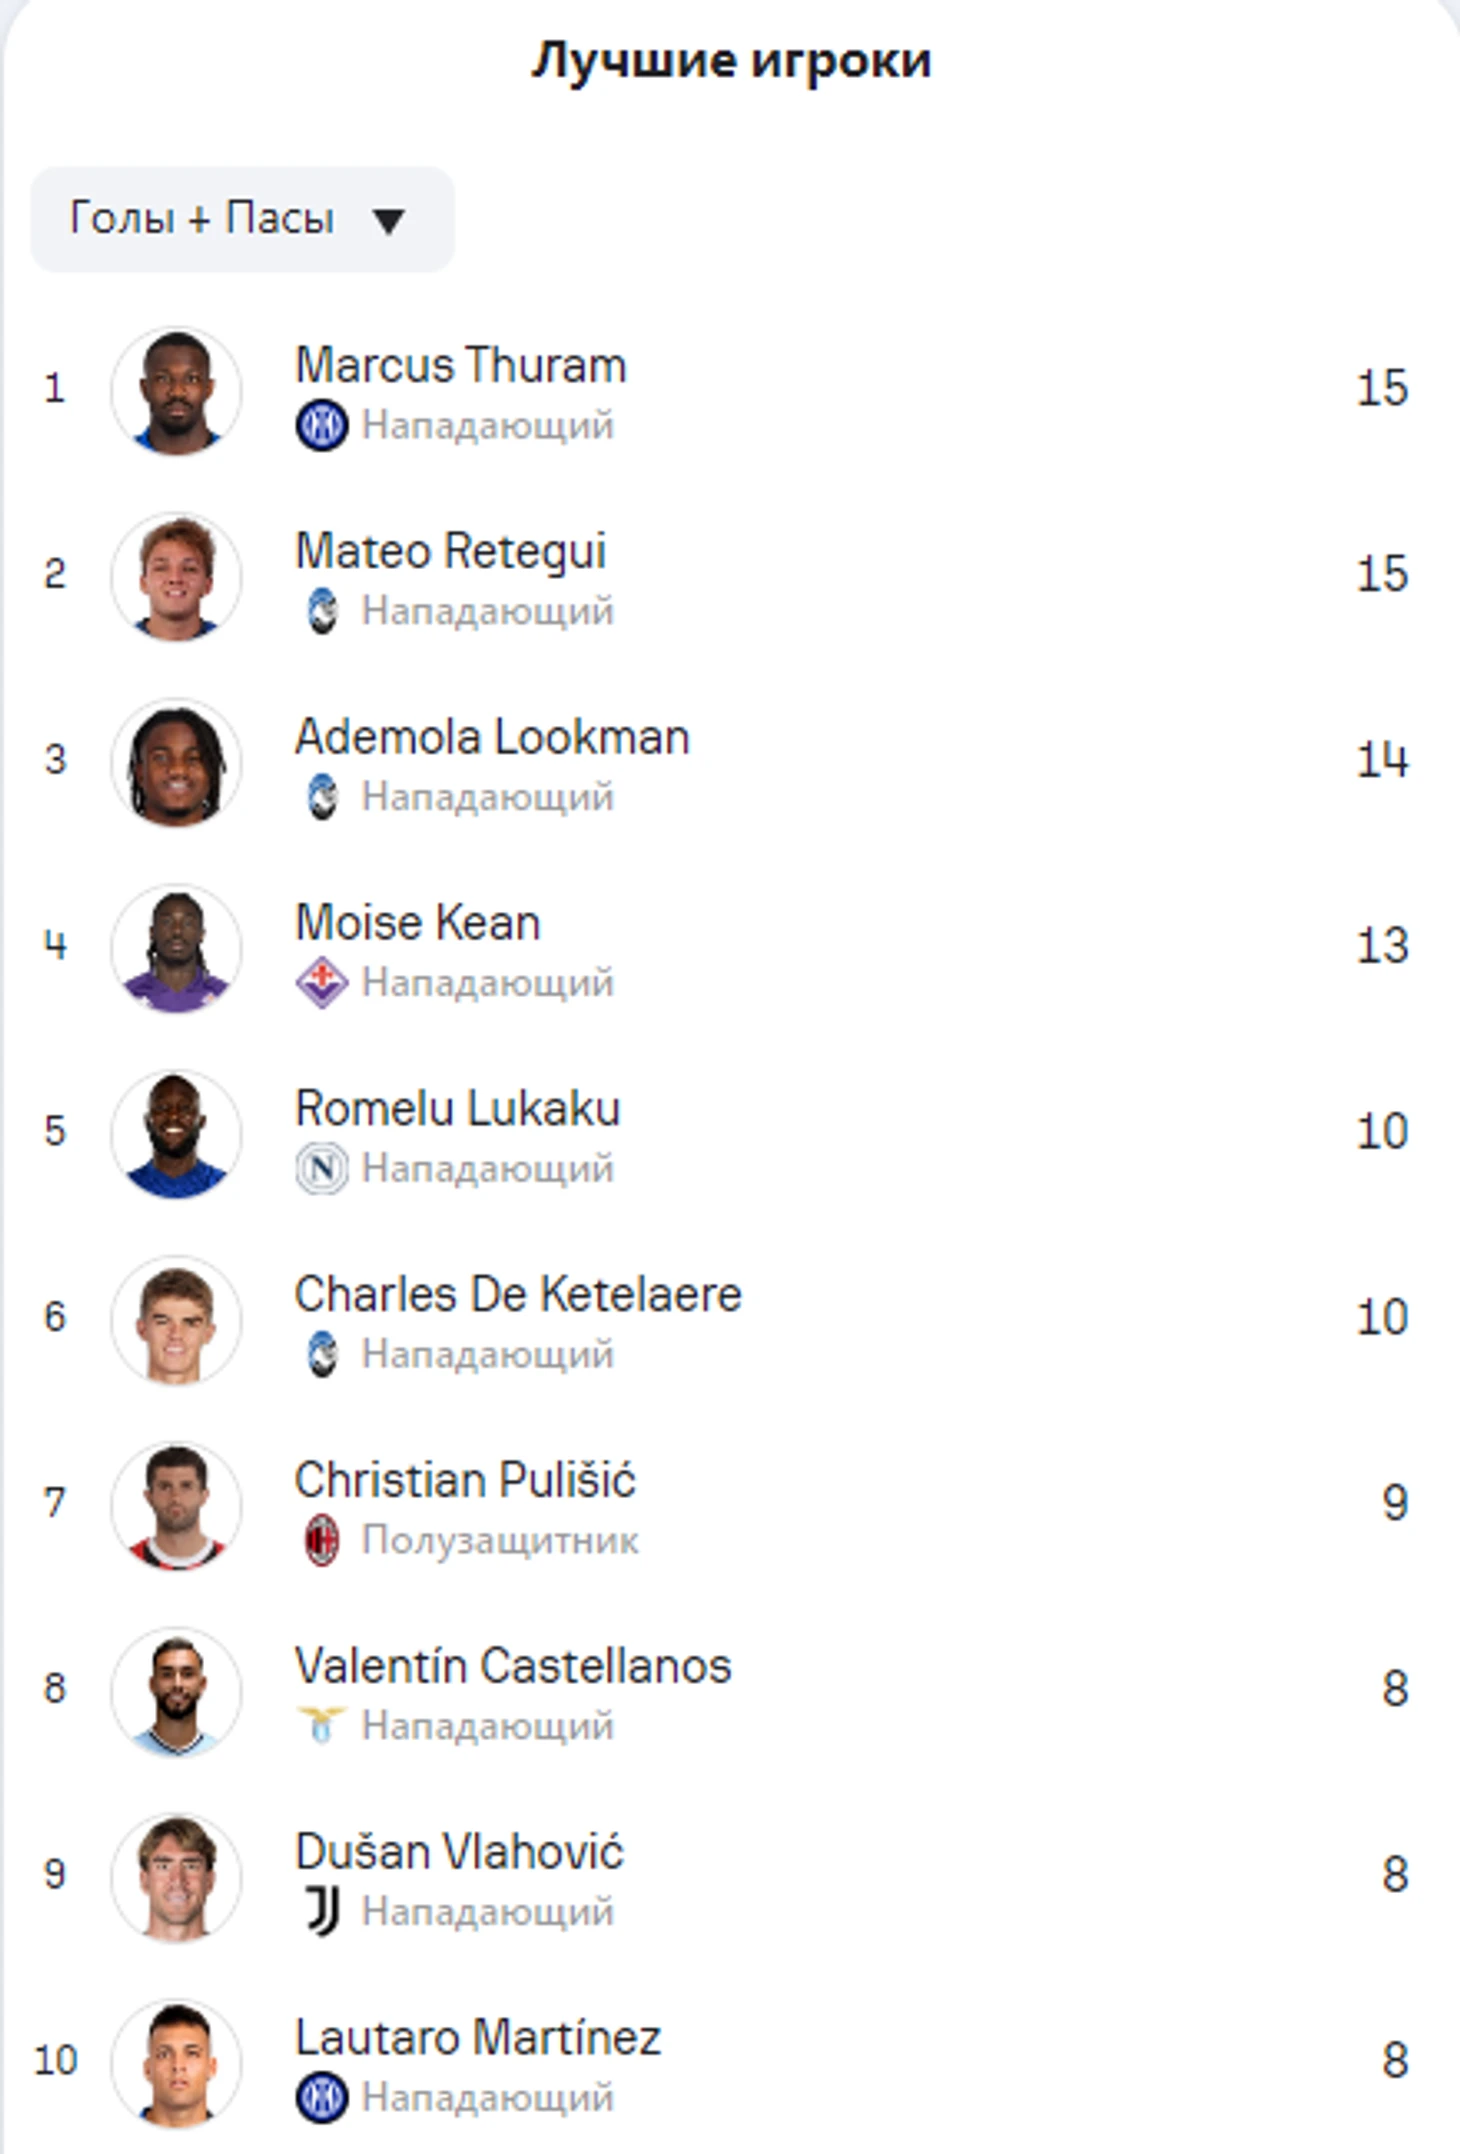Screen dimensions: 1460x2154
Task: Select Charles De Ketelaere's avatar
Action: [176, 1320]
